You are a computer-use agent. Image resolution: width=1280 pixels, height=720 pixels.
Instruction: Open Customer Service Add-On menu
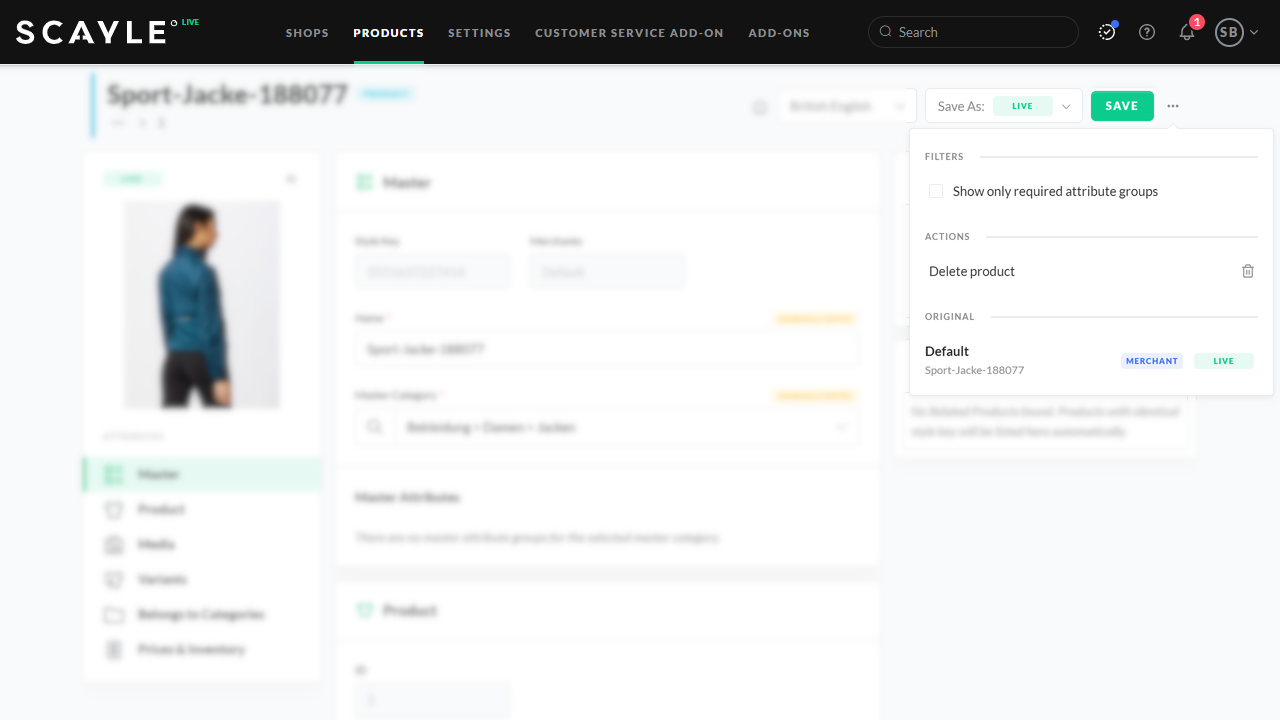point(629,33)
